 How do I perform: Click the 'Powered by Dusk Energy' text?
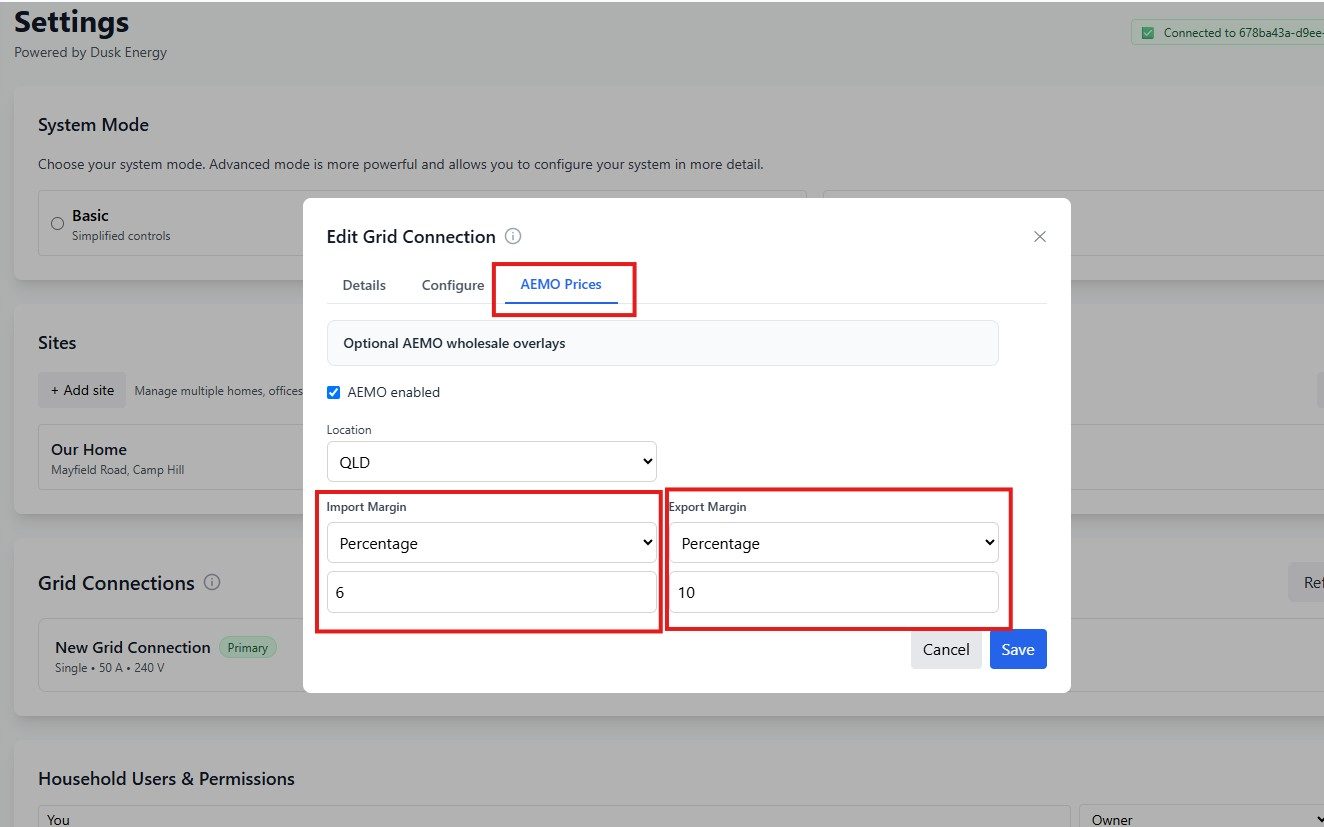click(x=90, y=52)
